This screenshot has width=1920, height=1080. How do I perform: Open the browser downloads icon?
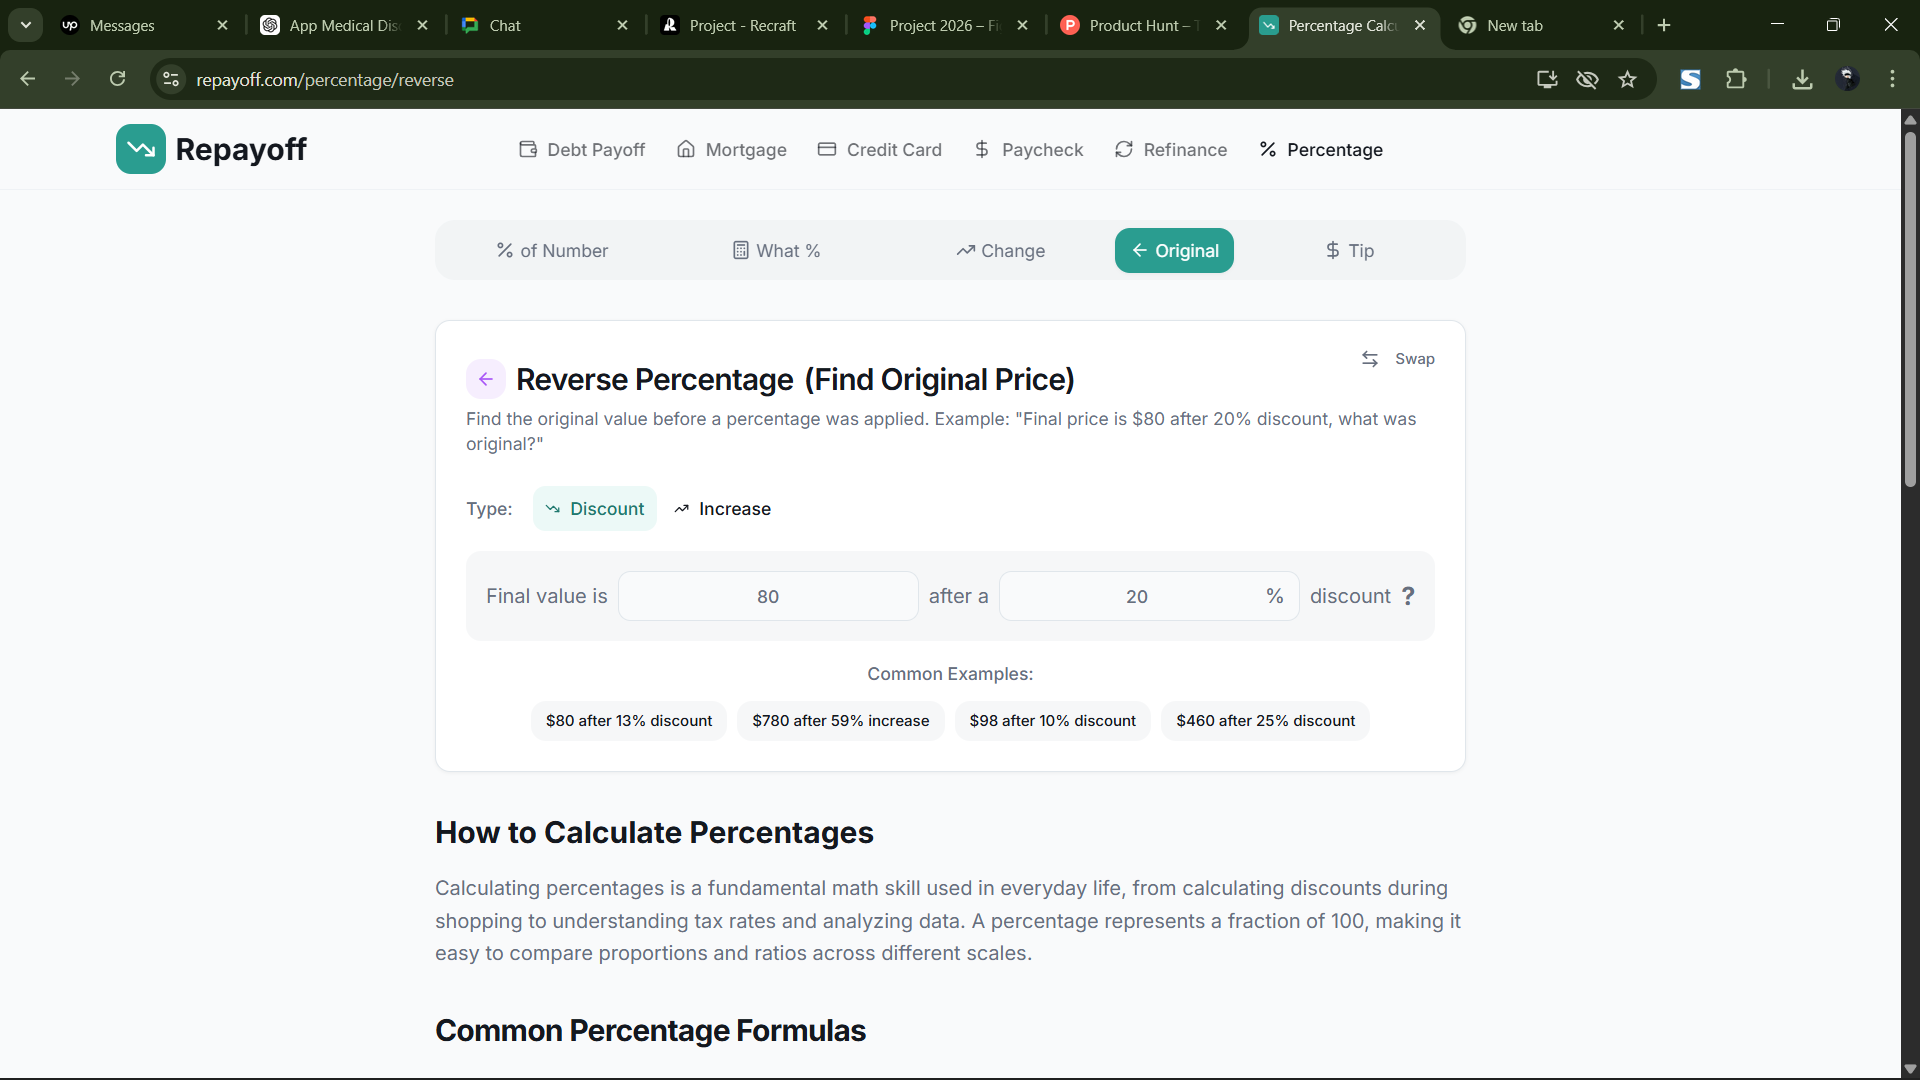coord(1802,80)
